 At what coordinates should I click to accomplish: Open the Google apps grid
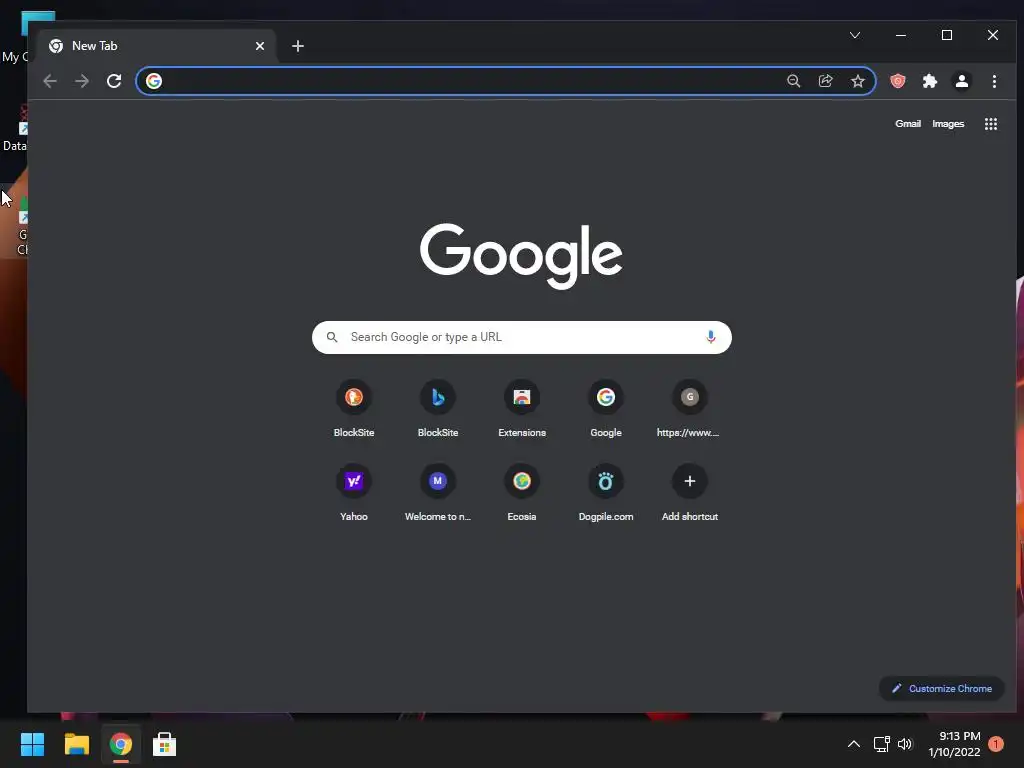[991, 124]
